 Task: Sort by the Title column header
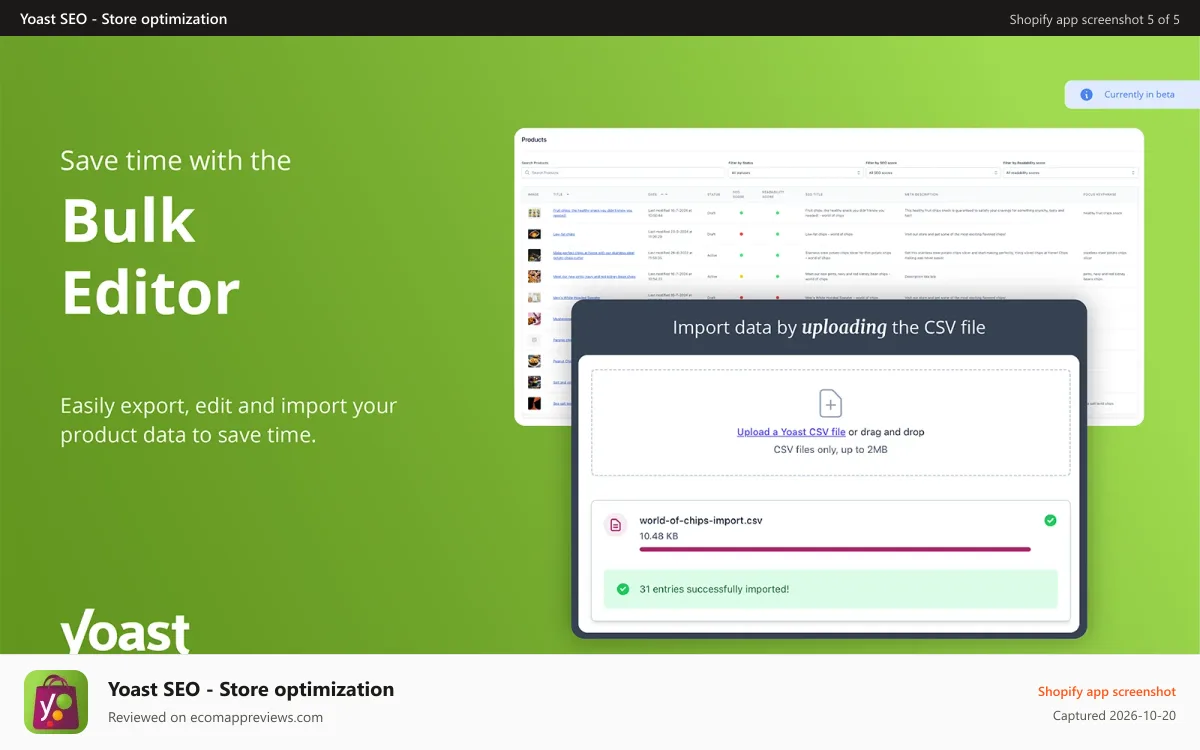point(561,194)
